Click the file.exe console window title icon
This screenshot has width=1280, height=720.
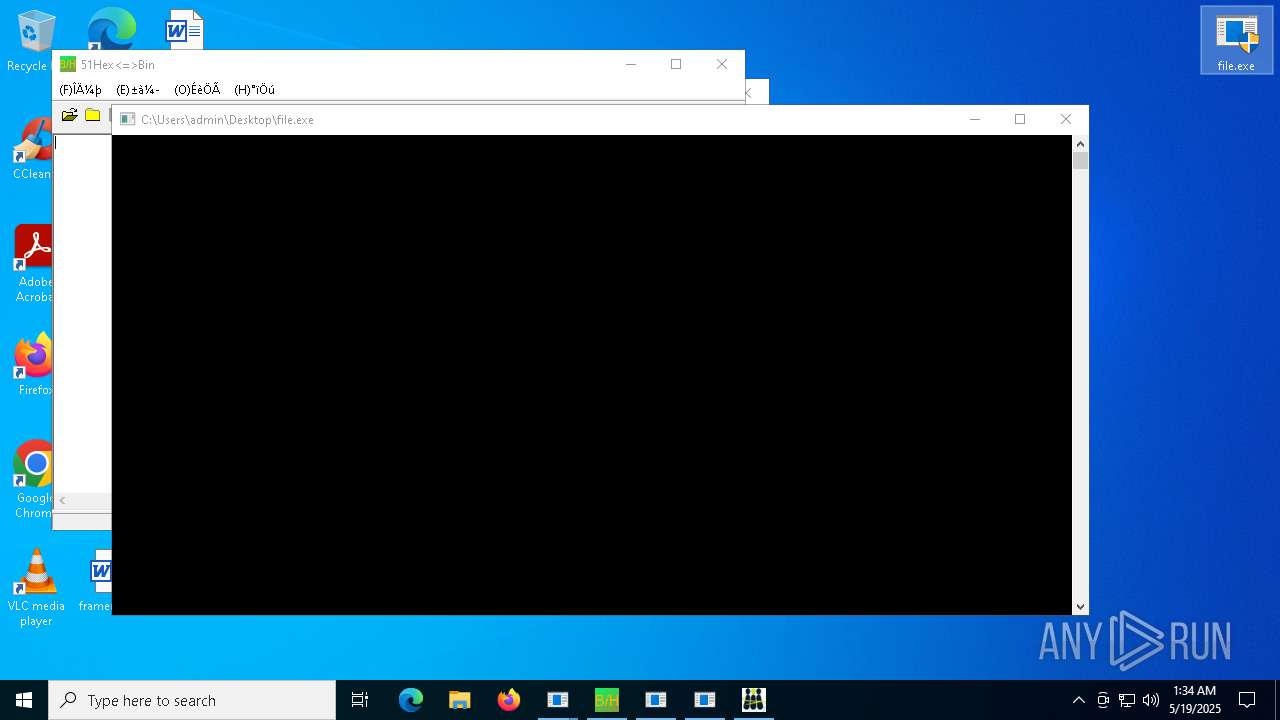[x=127, y=119]
